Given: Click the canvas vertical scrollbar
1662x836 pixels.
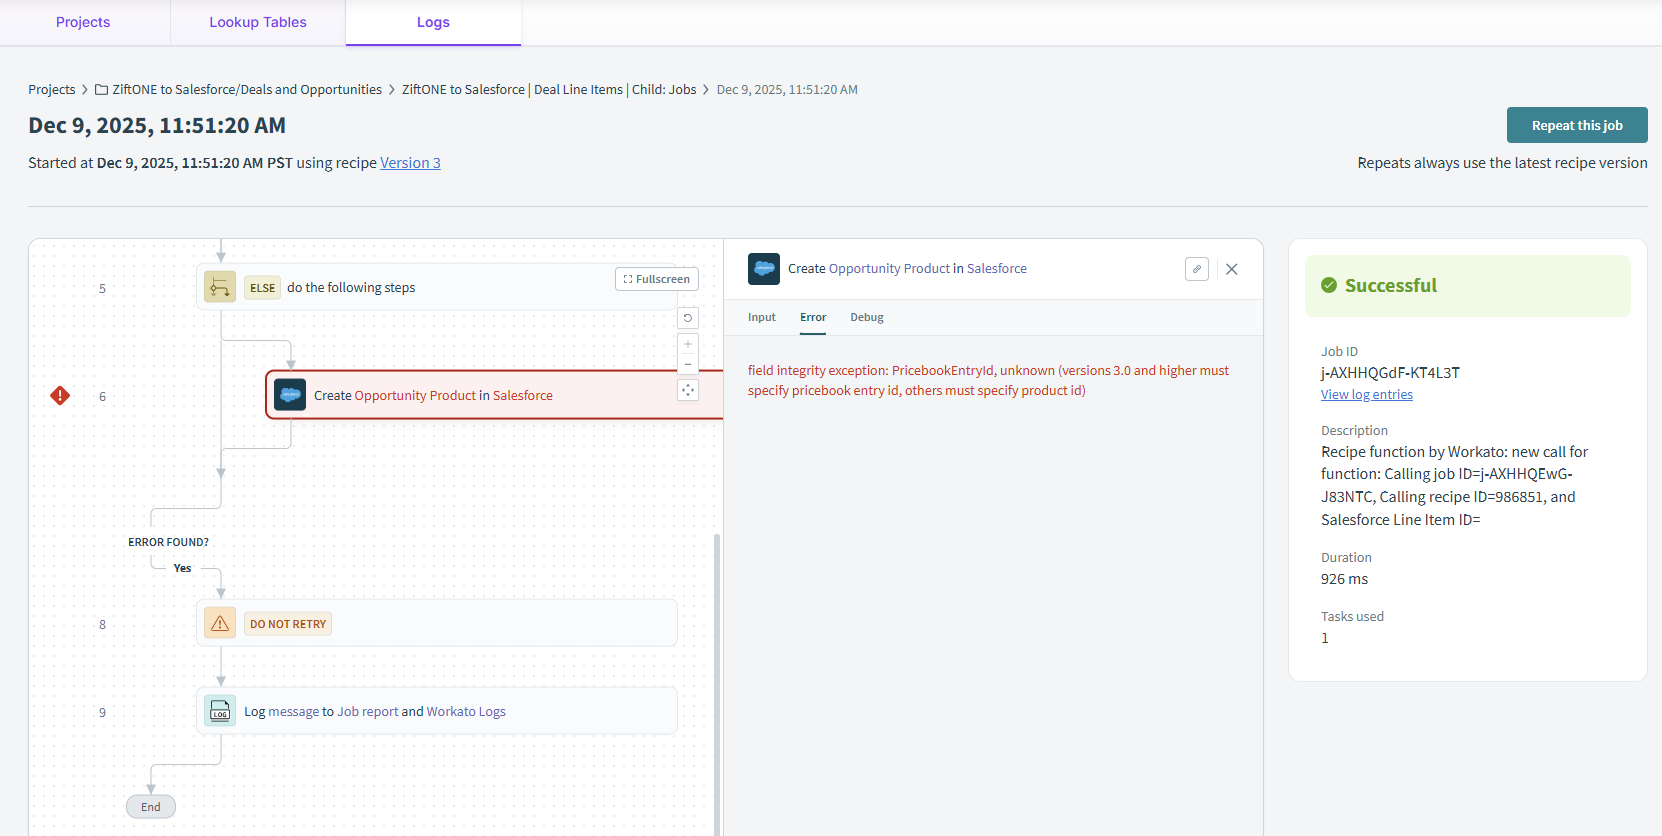Looking at the screenshot, I should pyautogui.click(x=717, y=680).
